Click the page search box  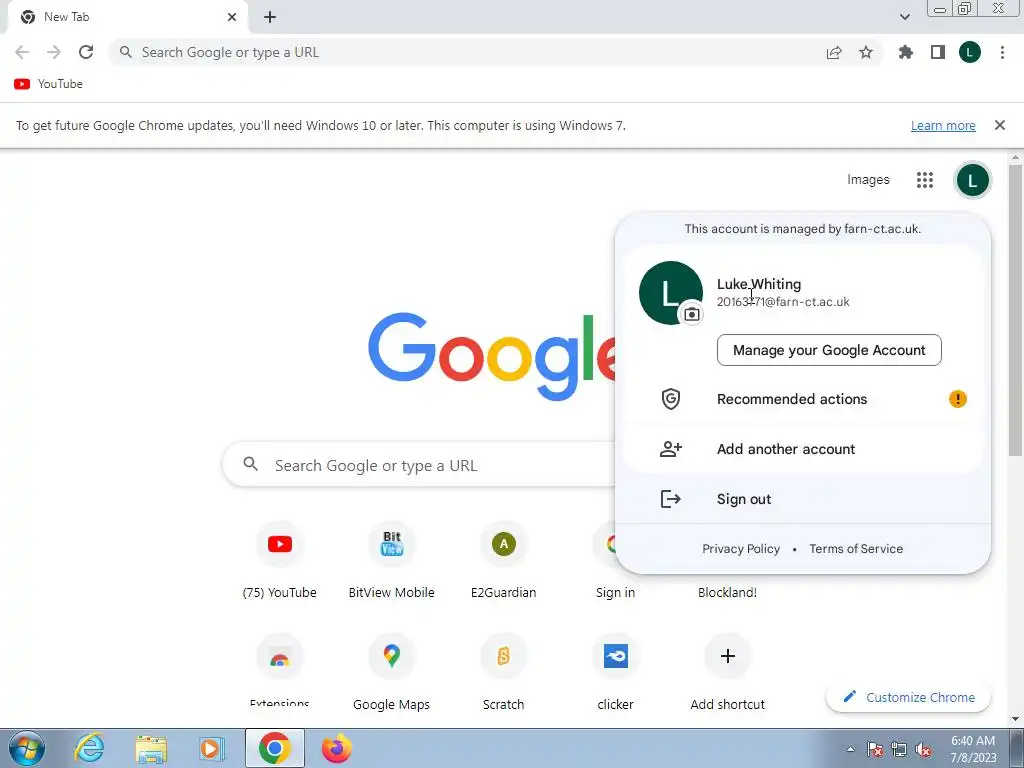pyautogui.click(x=418, y=465)
